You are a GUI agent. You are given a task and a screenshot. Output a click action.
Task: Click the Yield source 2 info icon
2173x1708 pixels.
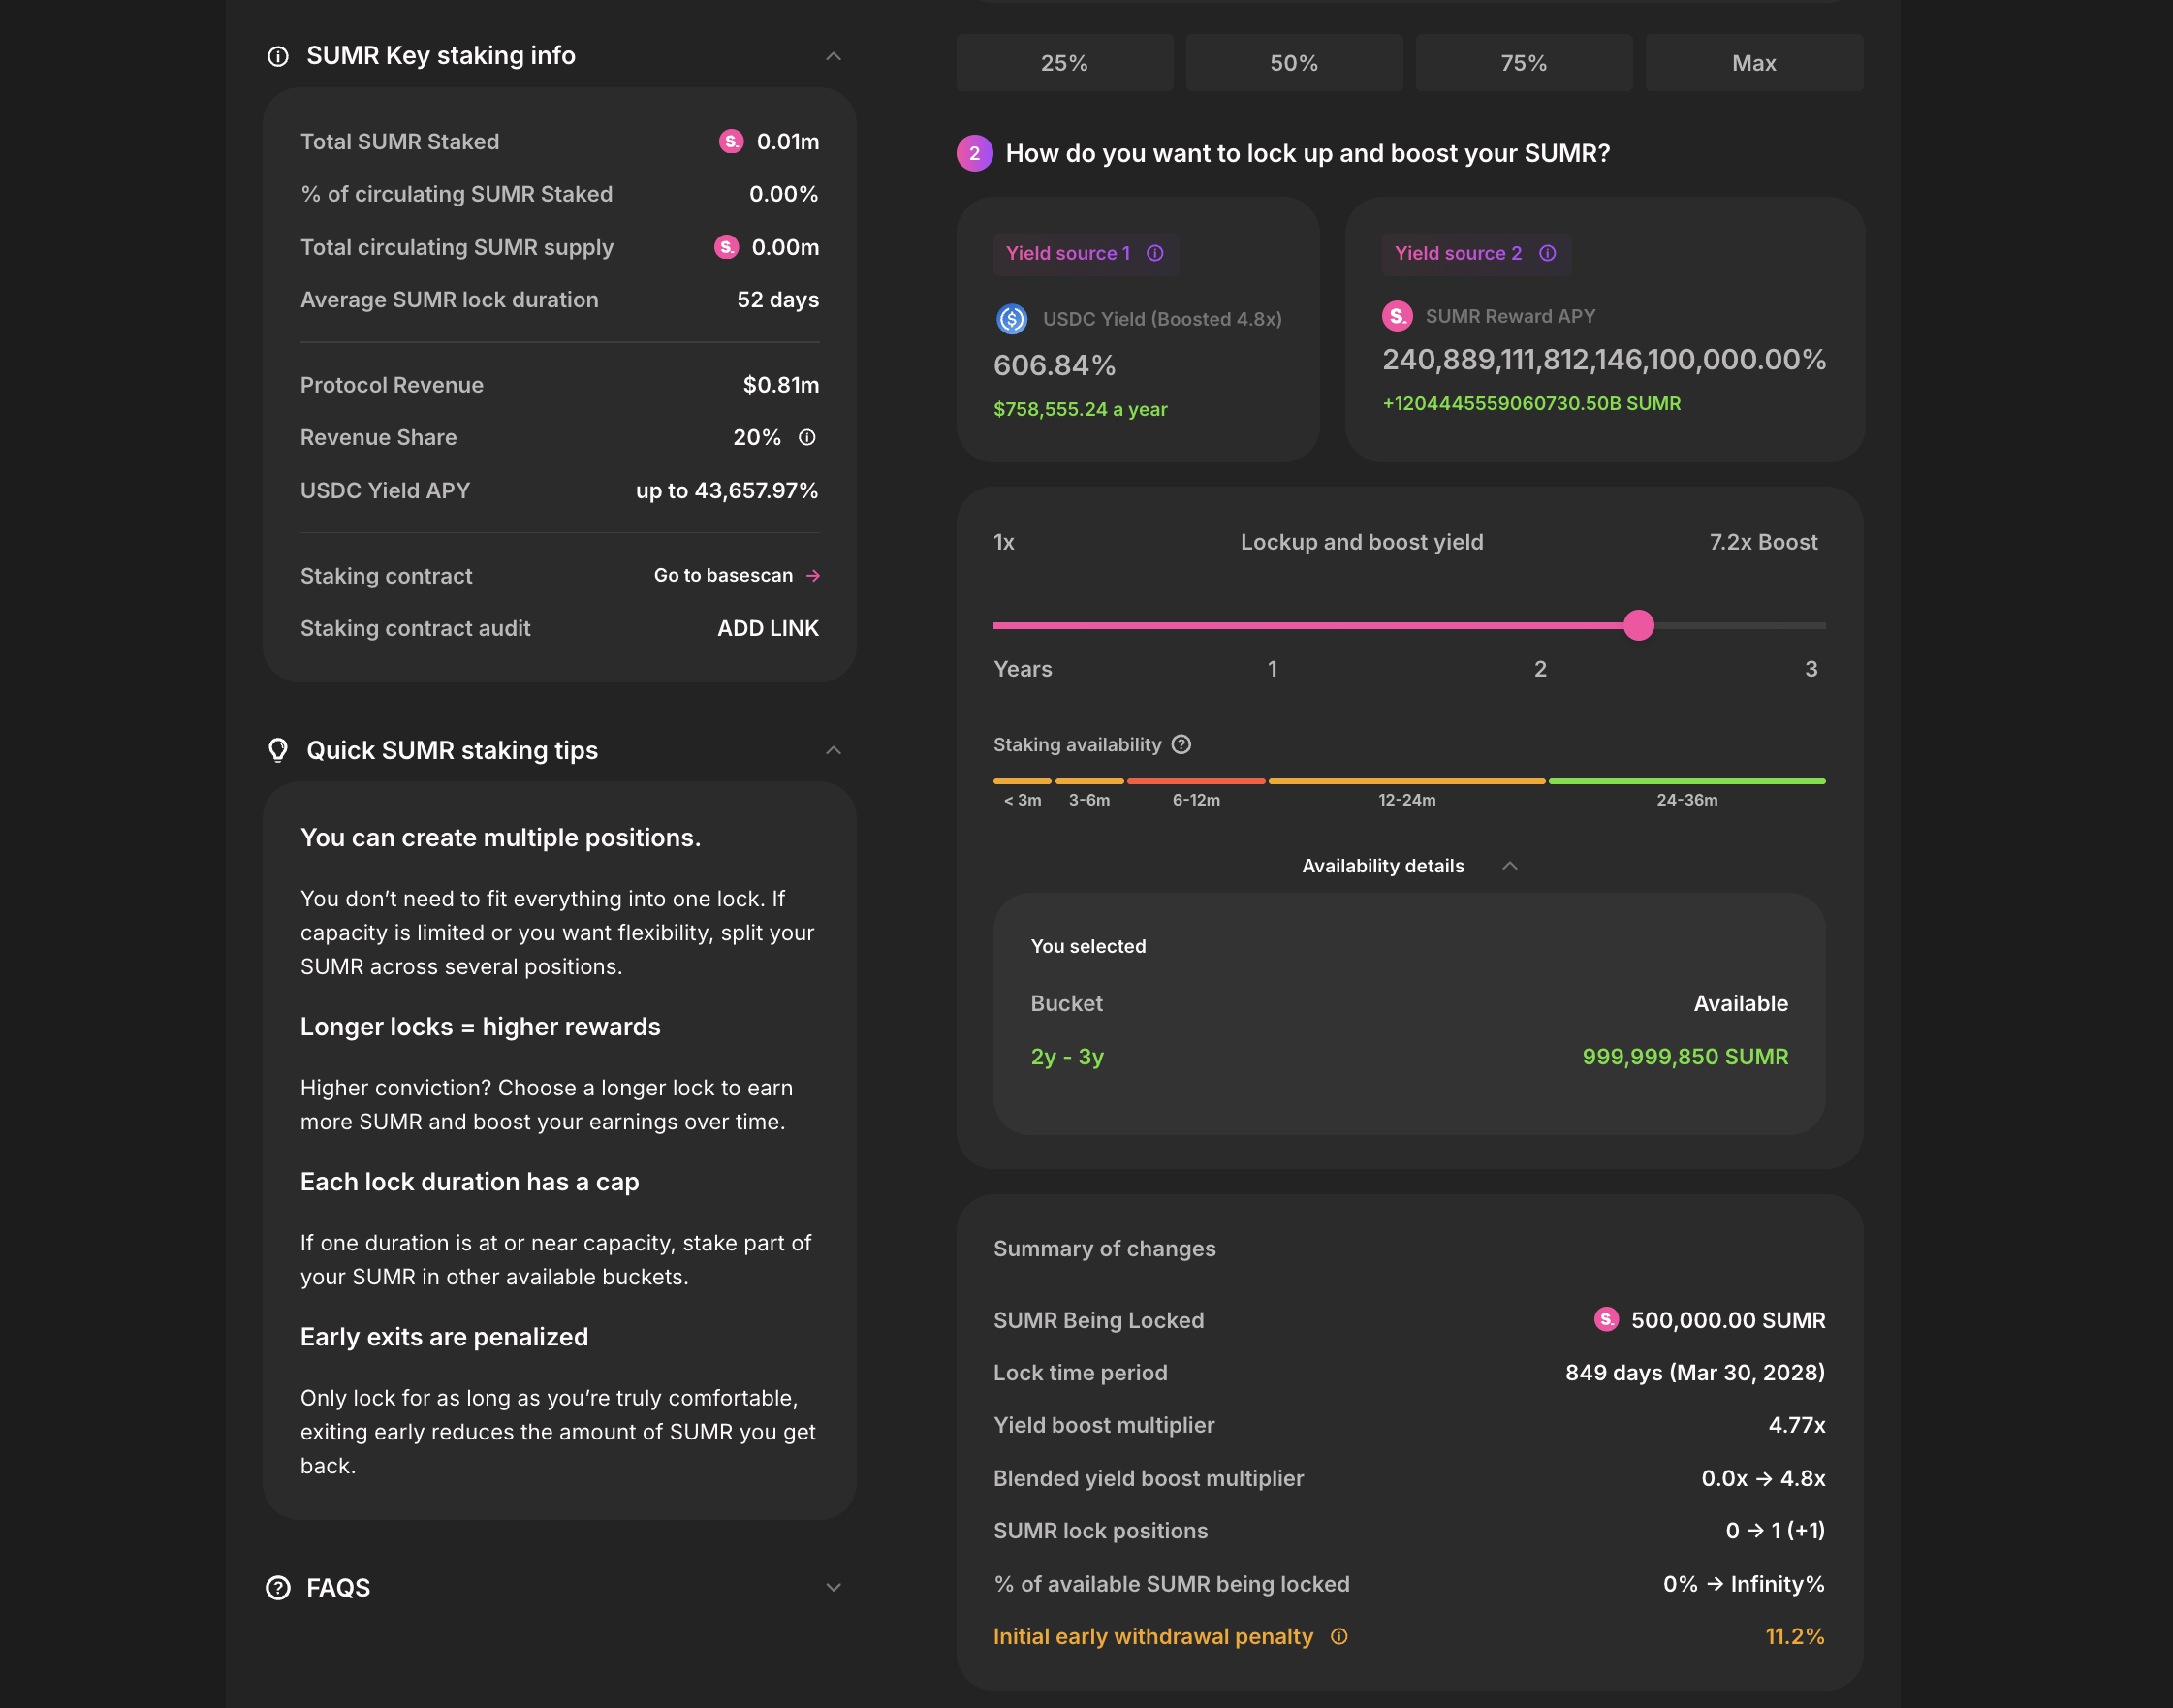[x=1547, y=253]
